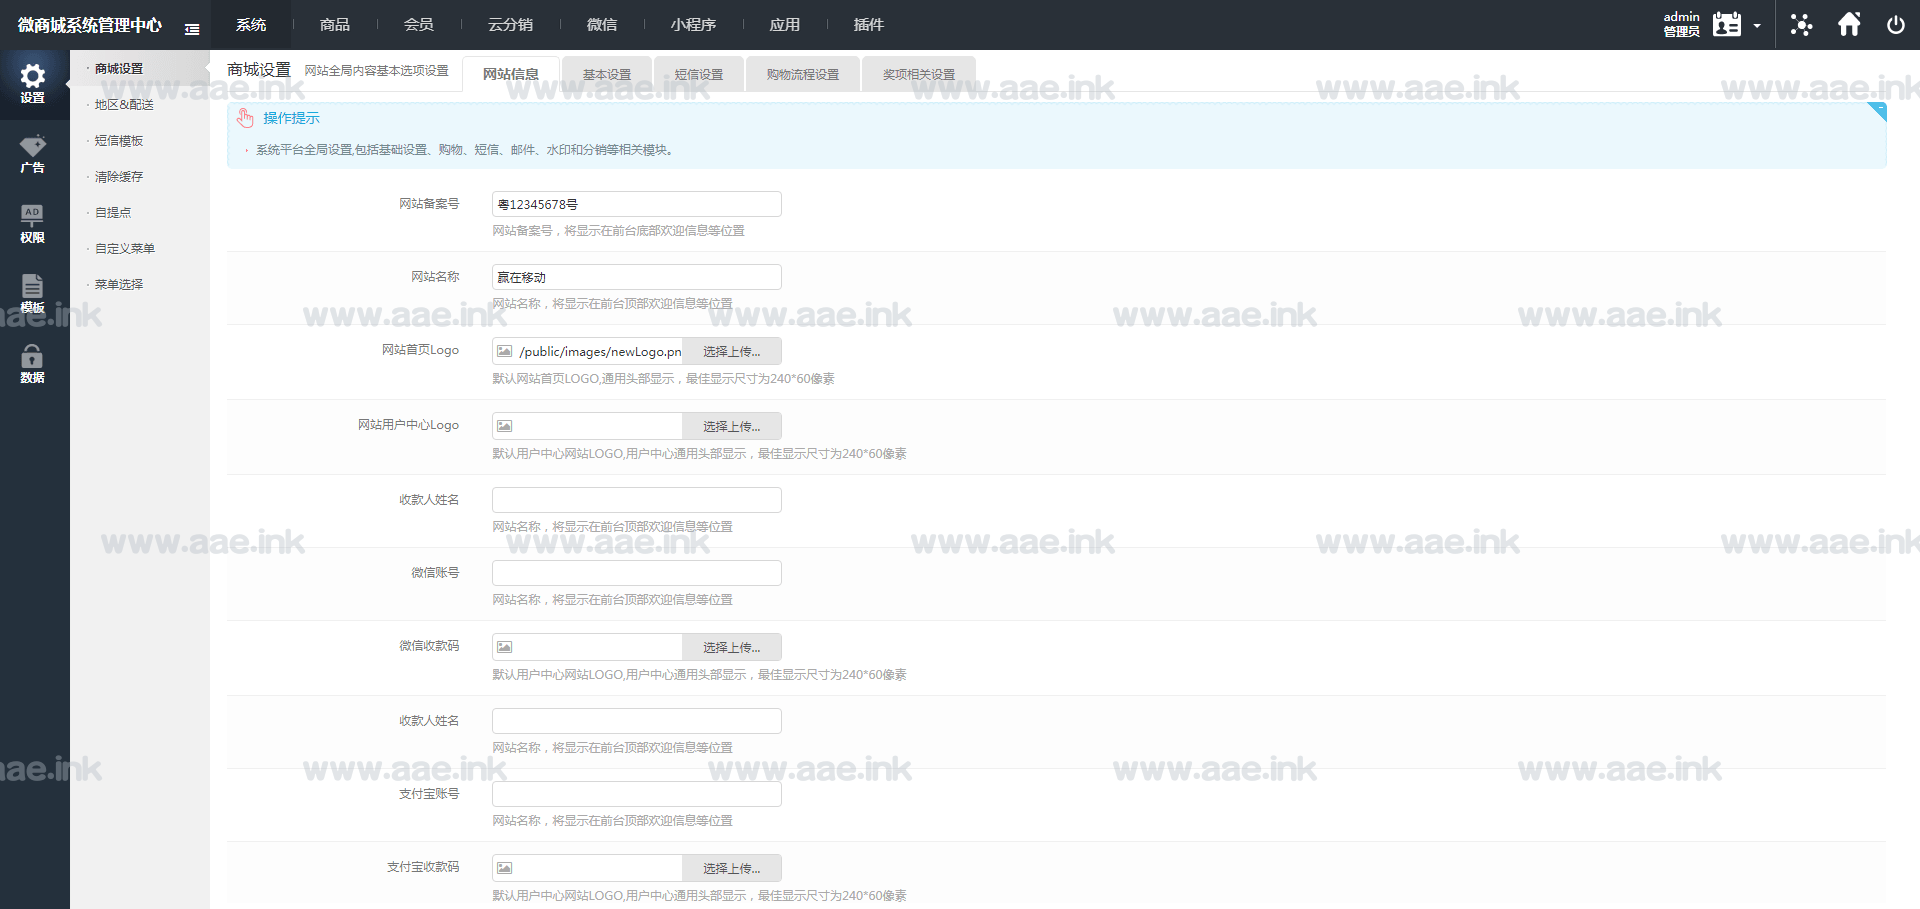
Task: Click 选择上传 for 网站用户中心Logo
Action: (x=732, y=426)
